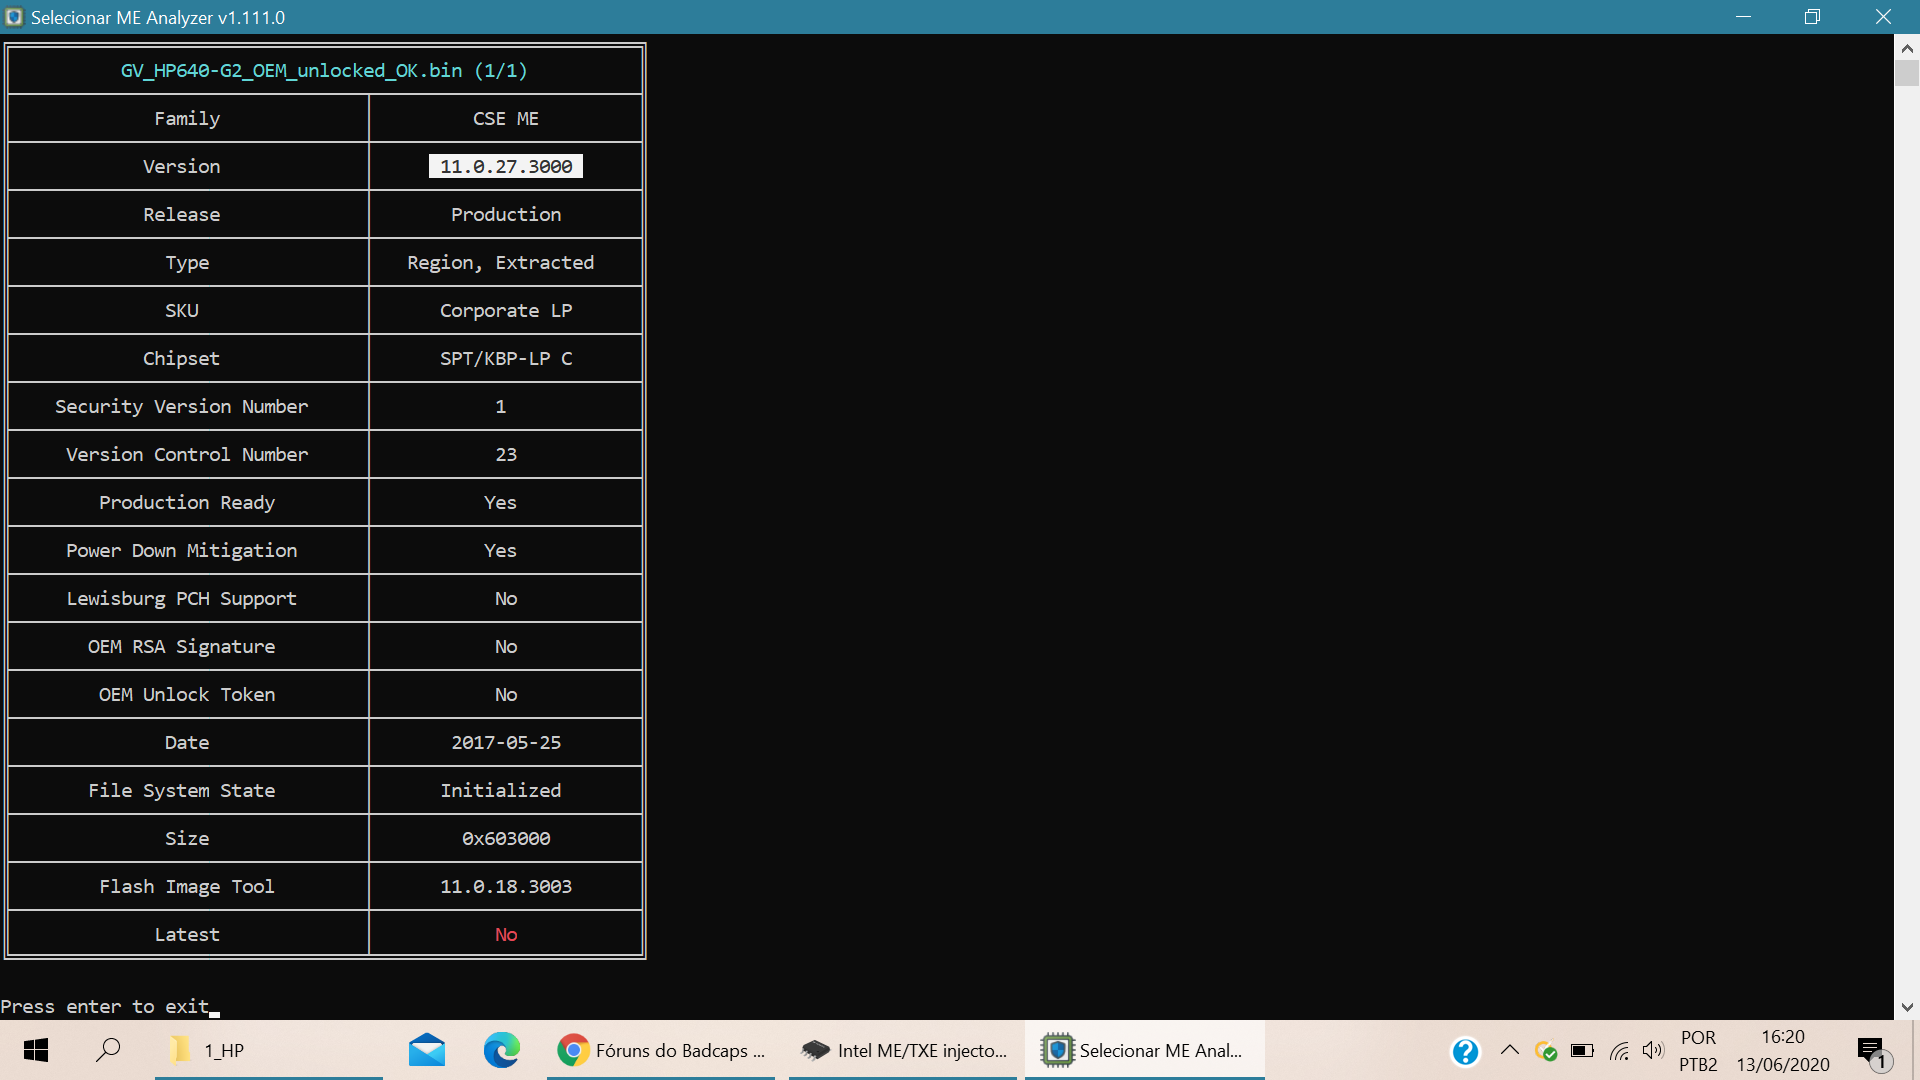Click the blue help question-mark tray icon
The height and width of the screenshot is (1080, 1920).
click(x=1465, y=1051)
